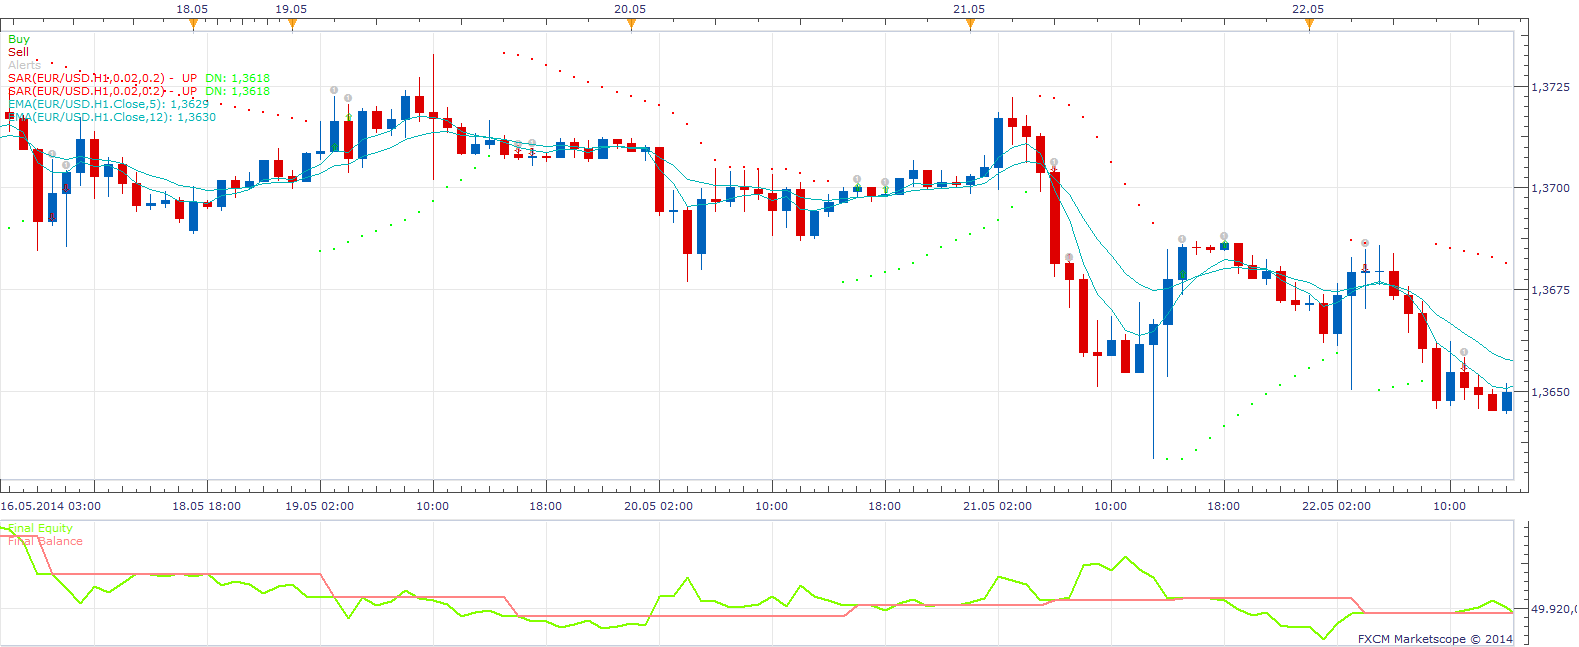
Task: Click the orange 21.05 day marker
Action: 970,25
